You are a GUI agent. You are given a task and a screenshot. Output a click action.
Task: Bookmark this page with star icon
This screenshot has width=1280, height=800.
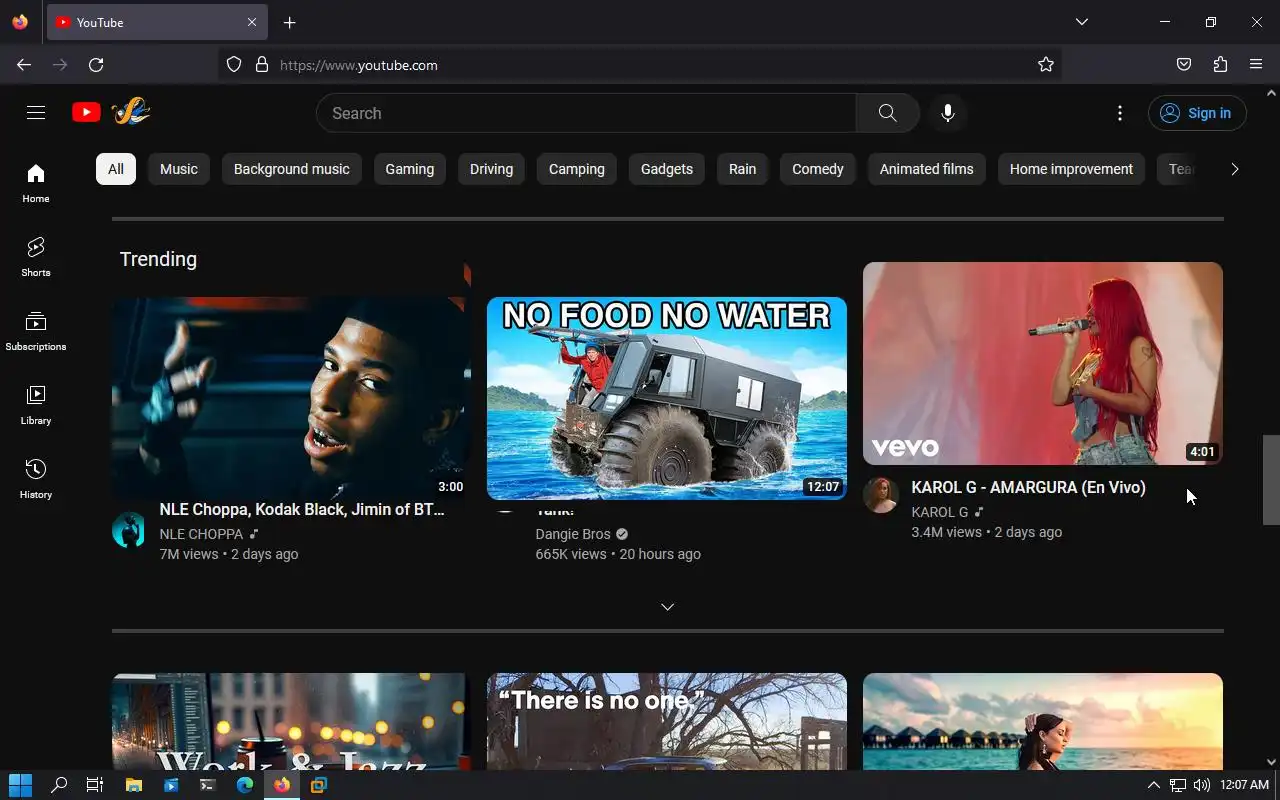1046,65
